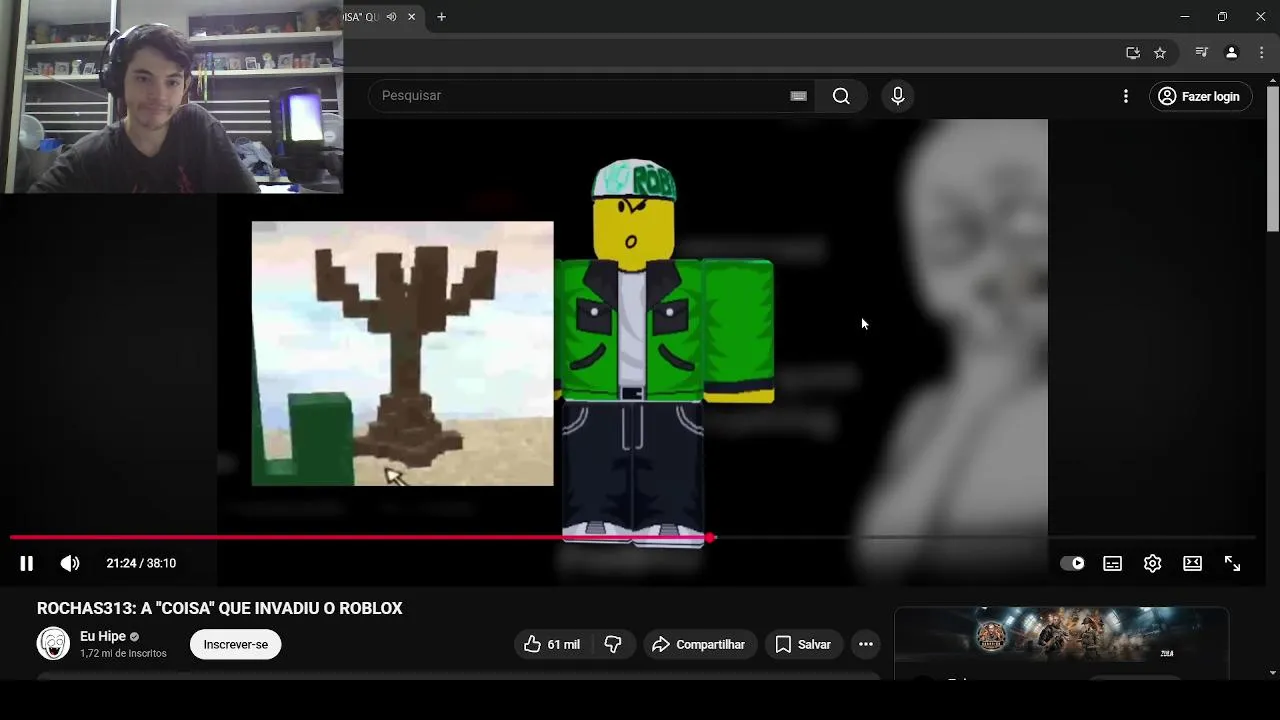1280x720 pixels.
Task: Open more actions three-dot menu
Action: click(866, 645)
